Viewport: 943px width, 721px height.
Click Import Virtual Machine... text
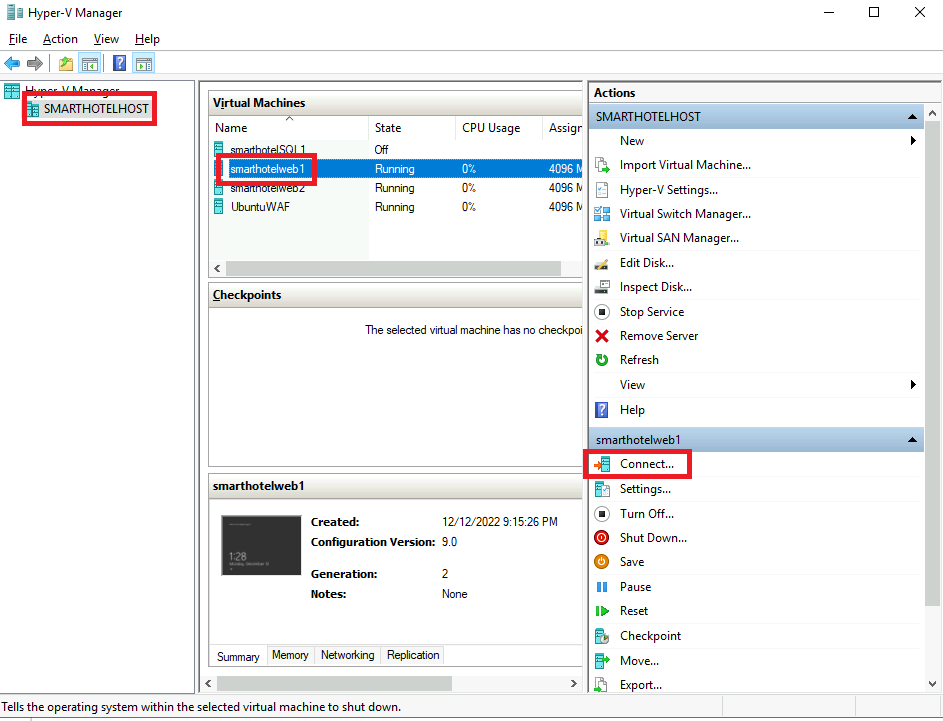tap(685, 165)
